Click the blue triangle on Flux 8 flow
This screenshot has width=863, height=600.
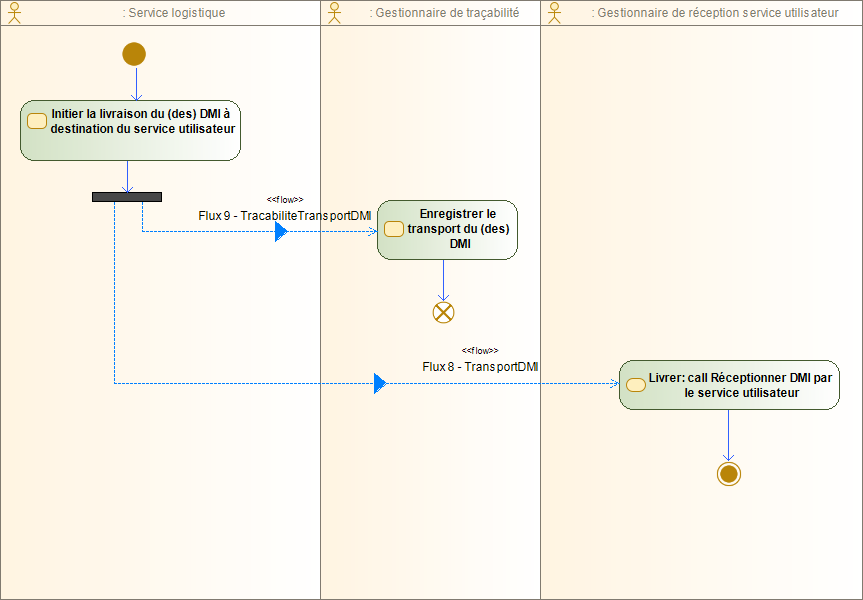tap(380, 382)
